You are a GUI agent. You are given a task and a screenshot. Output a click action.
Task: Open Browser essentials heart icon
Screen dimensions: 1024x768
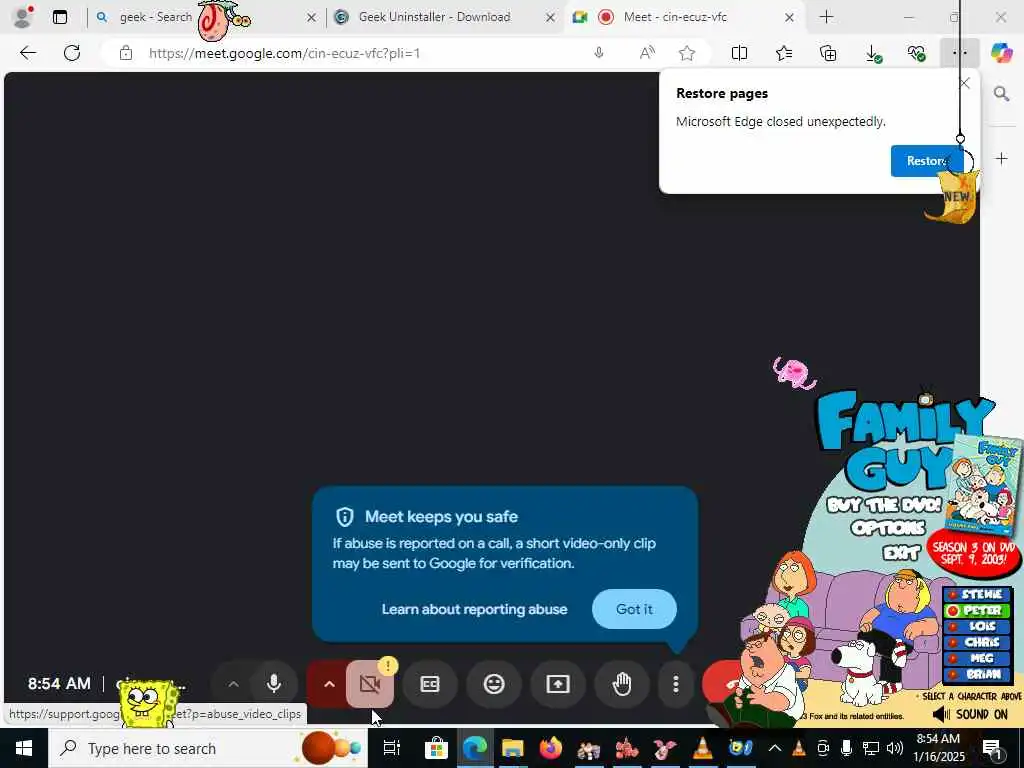(x=916, y=53)
